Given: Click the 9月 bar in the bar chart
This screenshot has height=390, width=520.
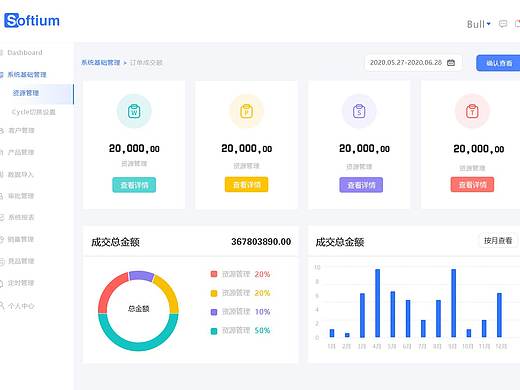Looking at the screenshot, I should (x=453, y=303).
